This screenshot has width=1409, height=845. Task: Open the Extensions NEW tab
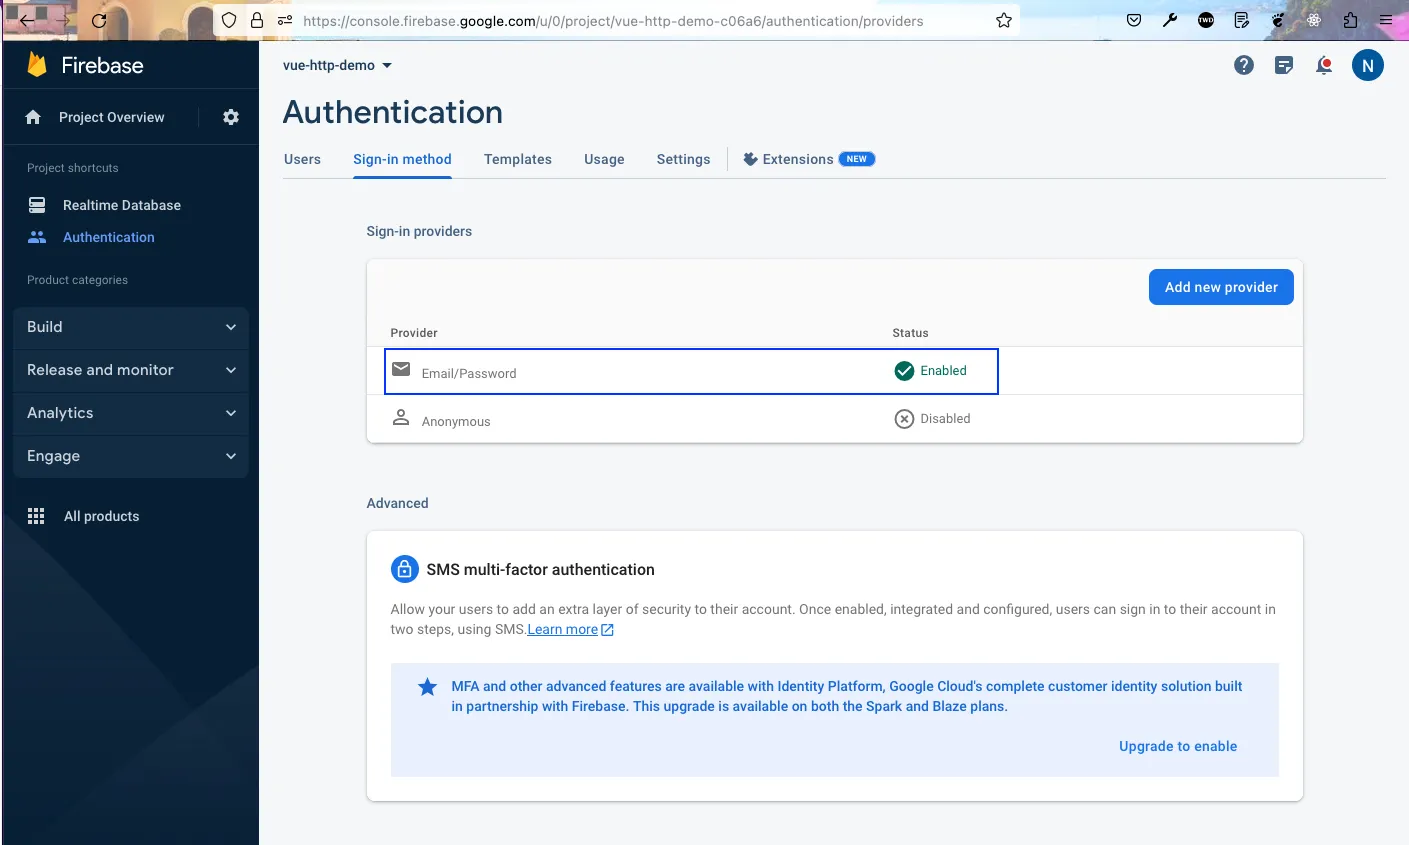point(809,159)
